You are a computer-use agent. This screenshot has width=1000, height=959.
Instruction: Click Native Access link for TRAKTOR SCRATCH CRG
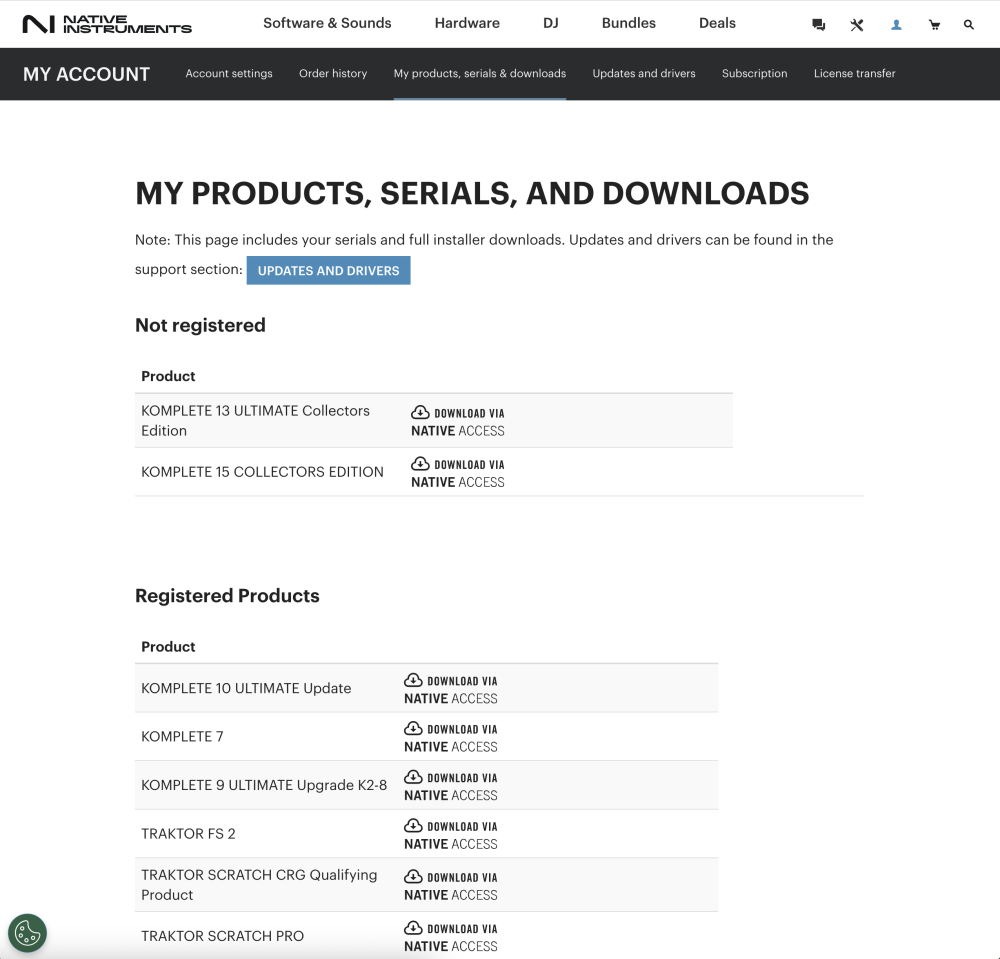(x=451, y=886)
